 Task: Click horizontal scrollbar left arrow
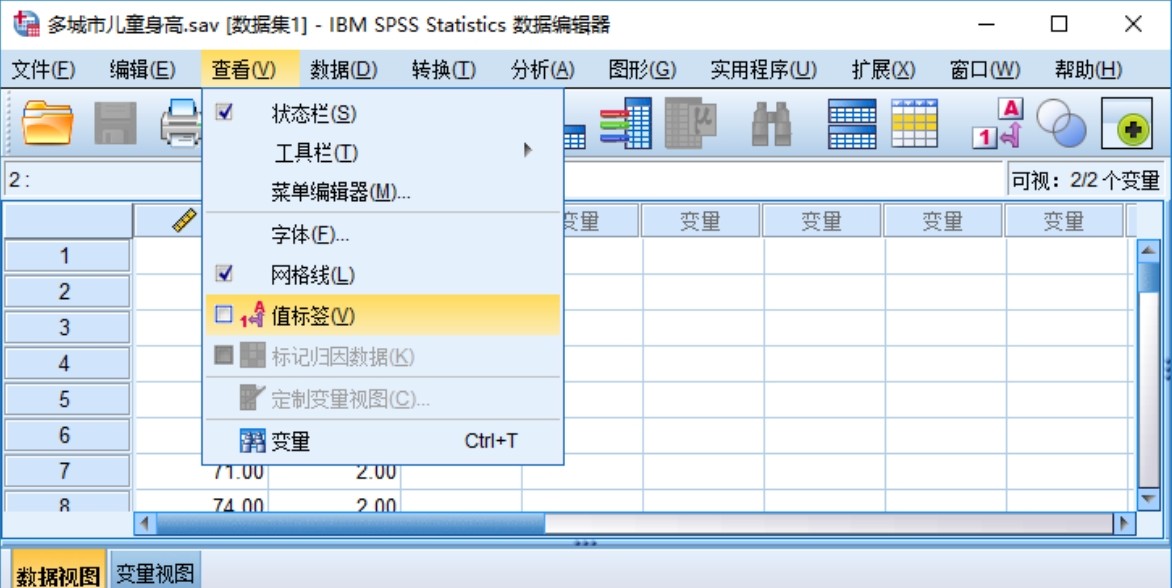[145, 524]
